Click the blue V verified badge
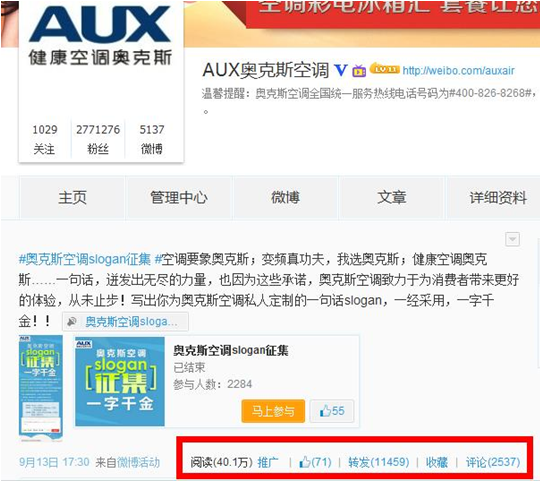The height and width of the screenshot is (485, 540). tap(341, 71)
